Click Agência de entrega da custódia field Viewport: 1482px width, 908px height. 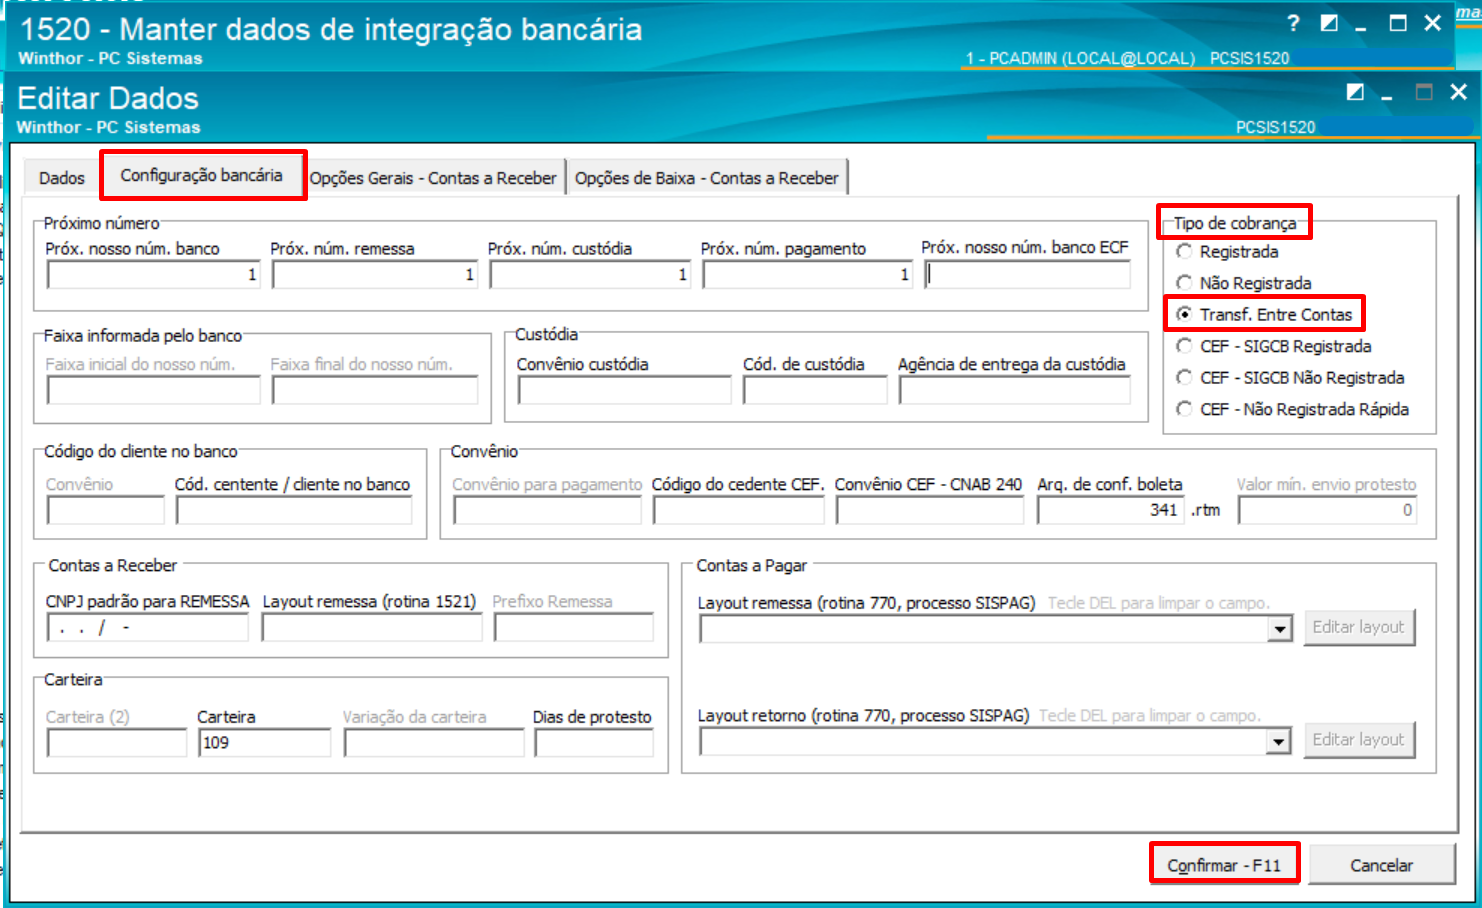(x=1014, y=390)
